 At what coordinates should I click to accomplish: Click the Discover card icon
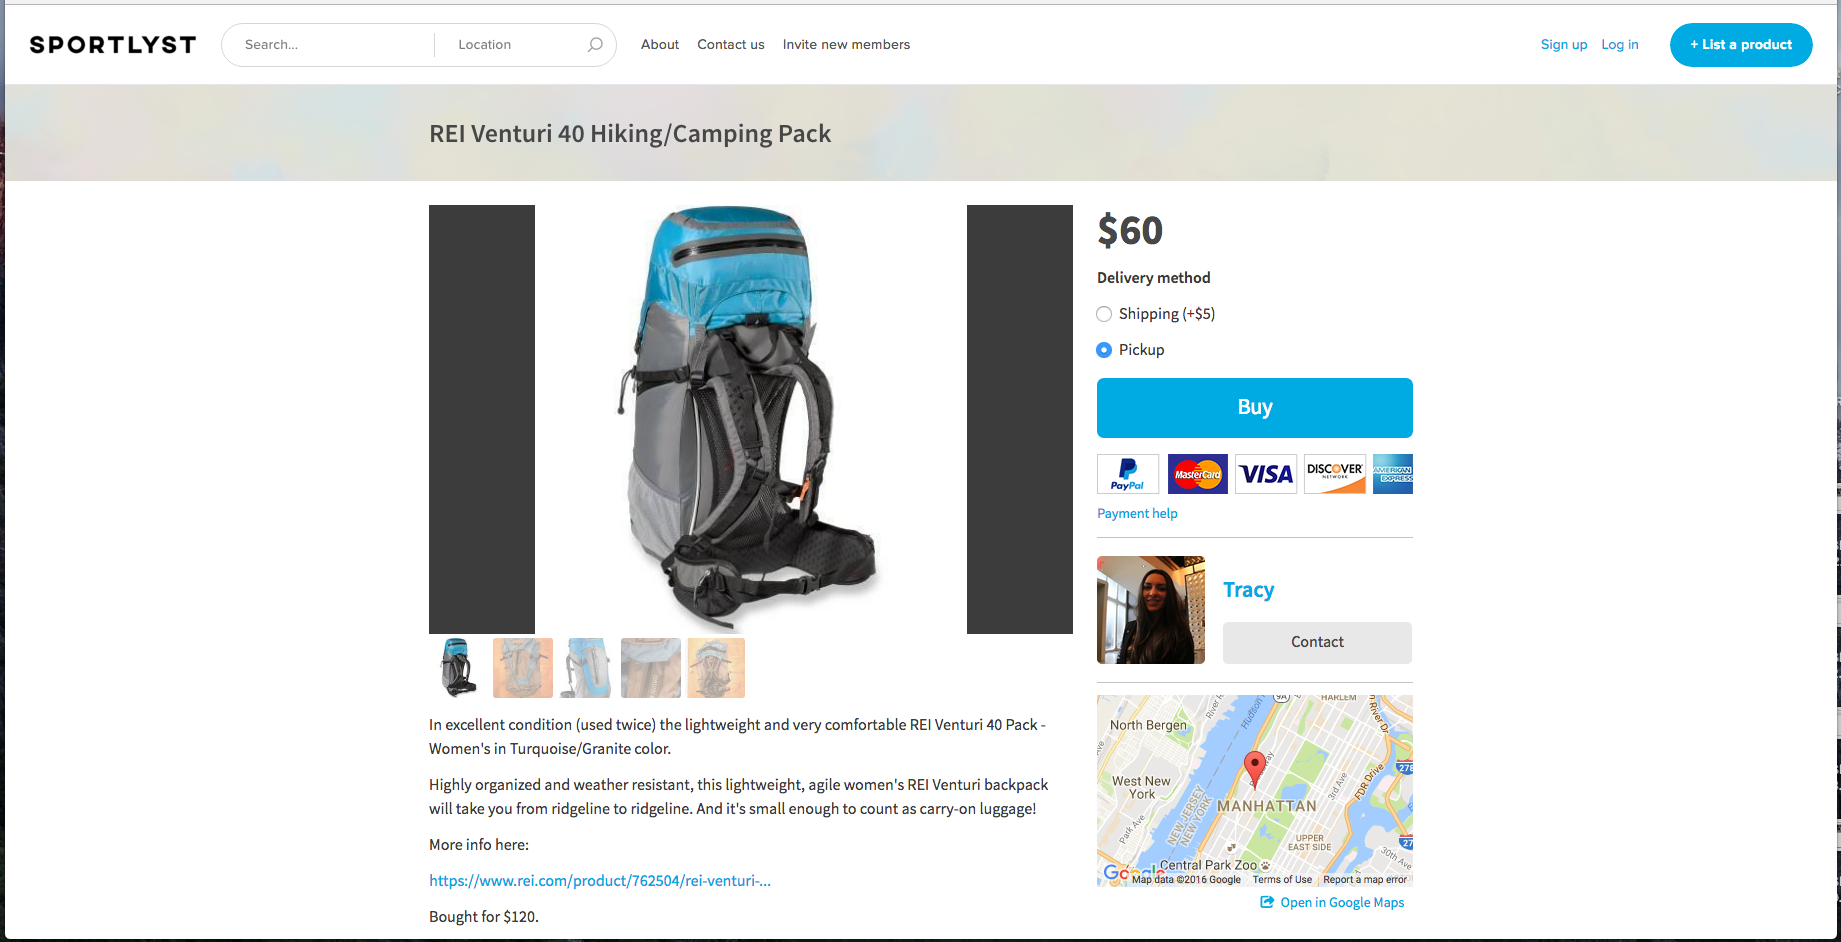click(1335, 474)
